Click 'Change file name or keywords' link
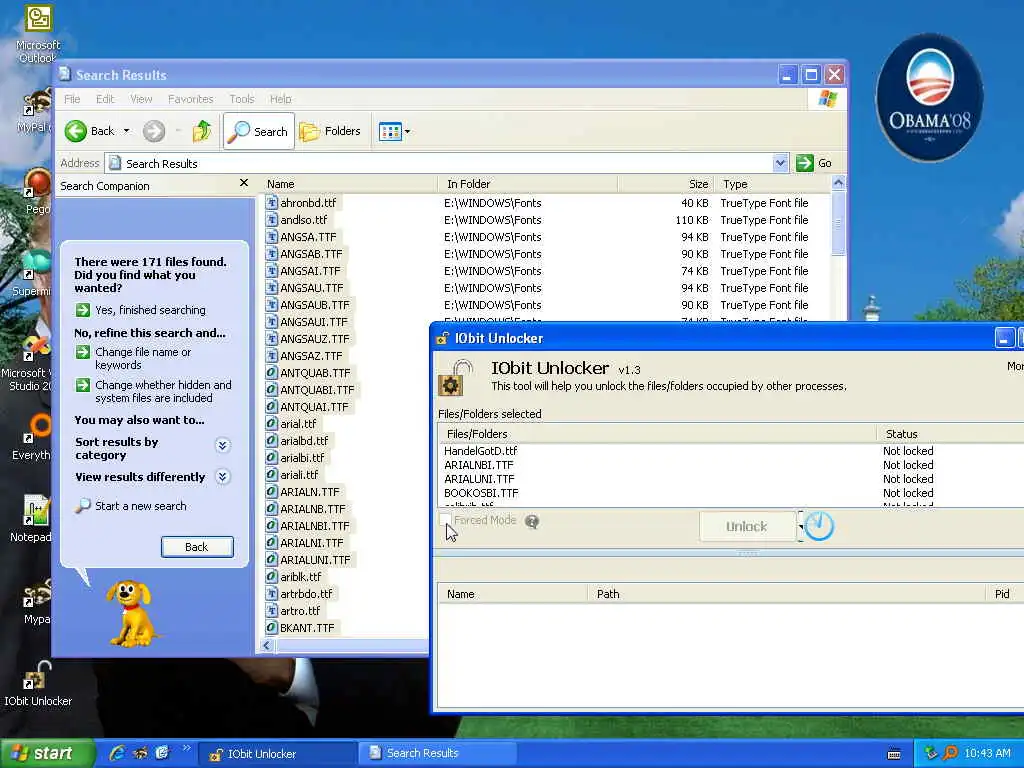The image size is (1024, 768). [143, 359]
